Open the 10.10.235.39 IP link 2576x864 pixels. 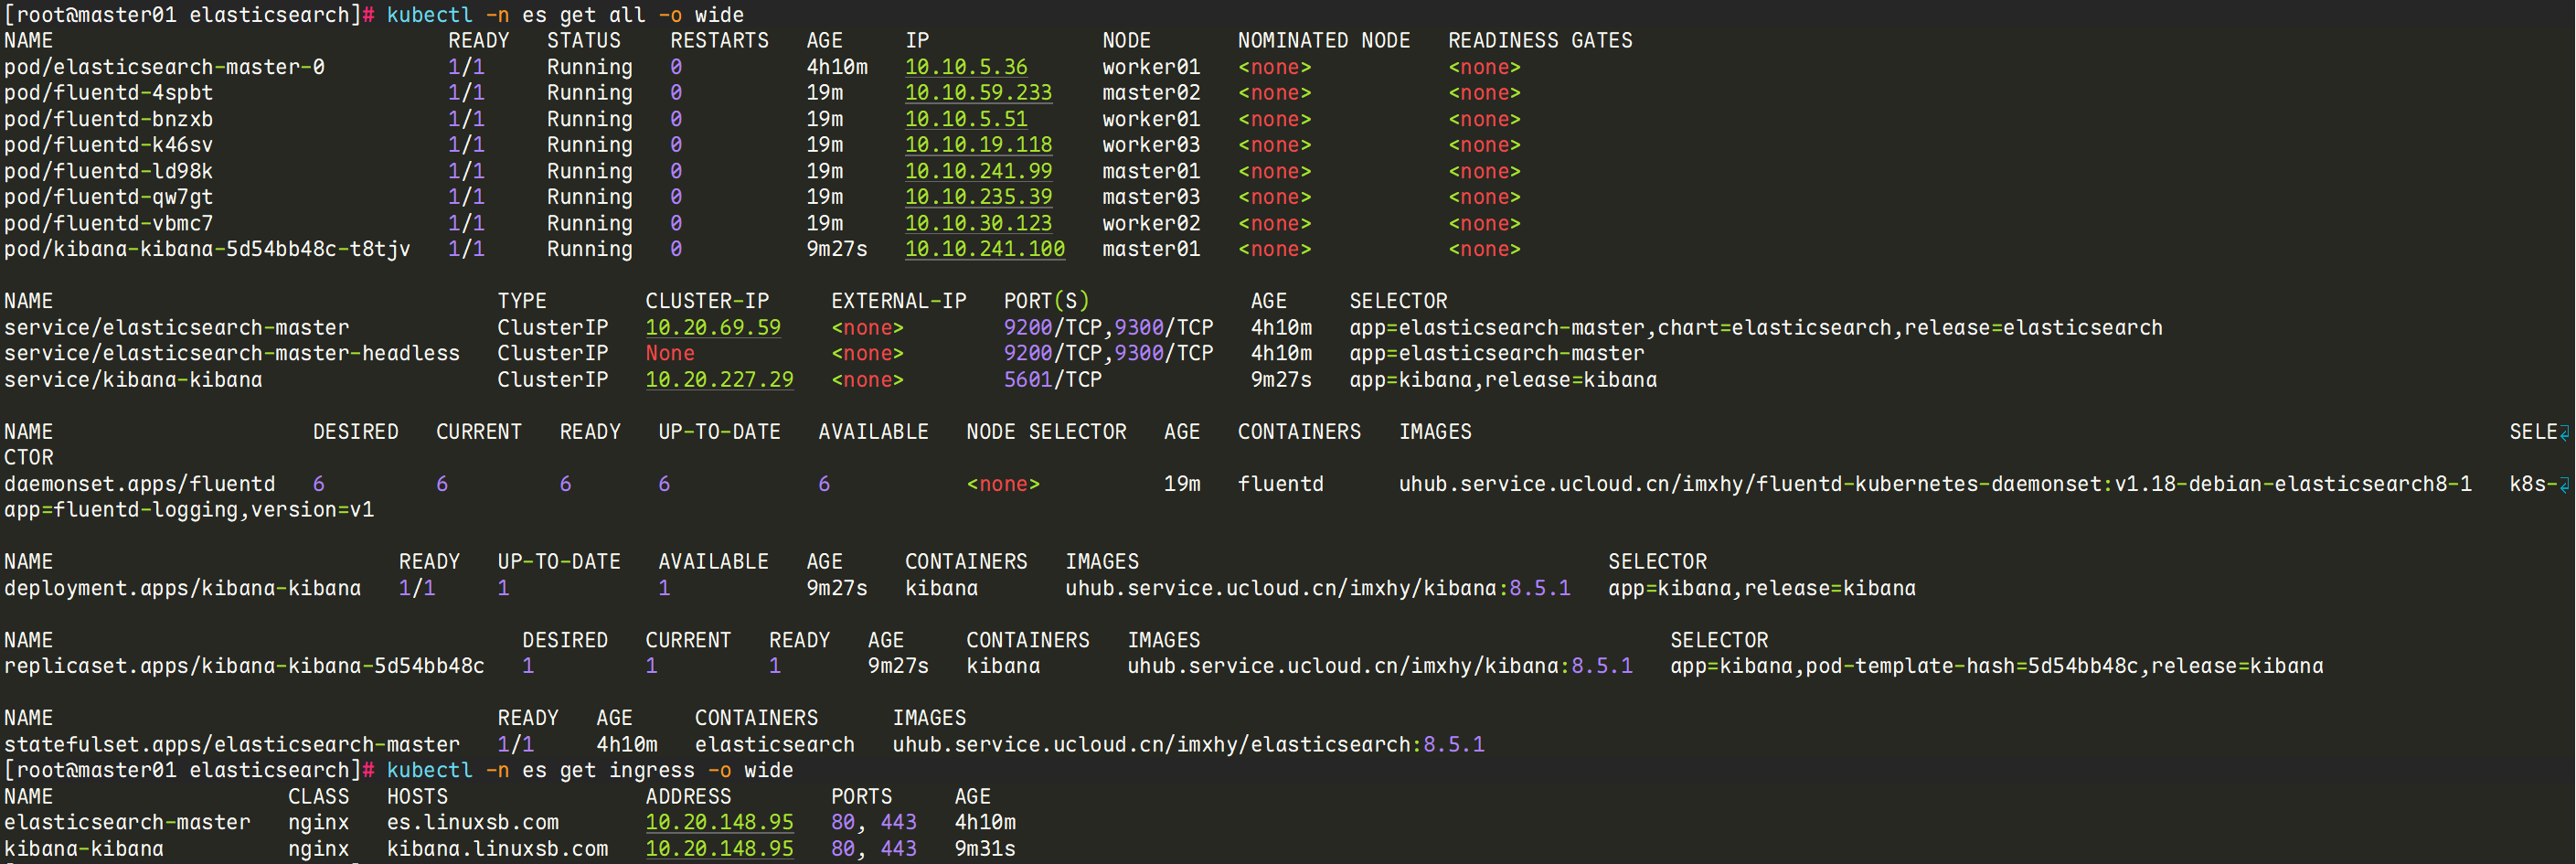click(x=977, y=197)
